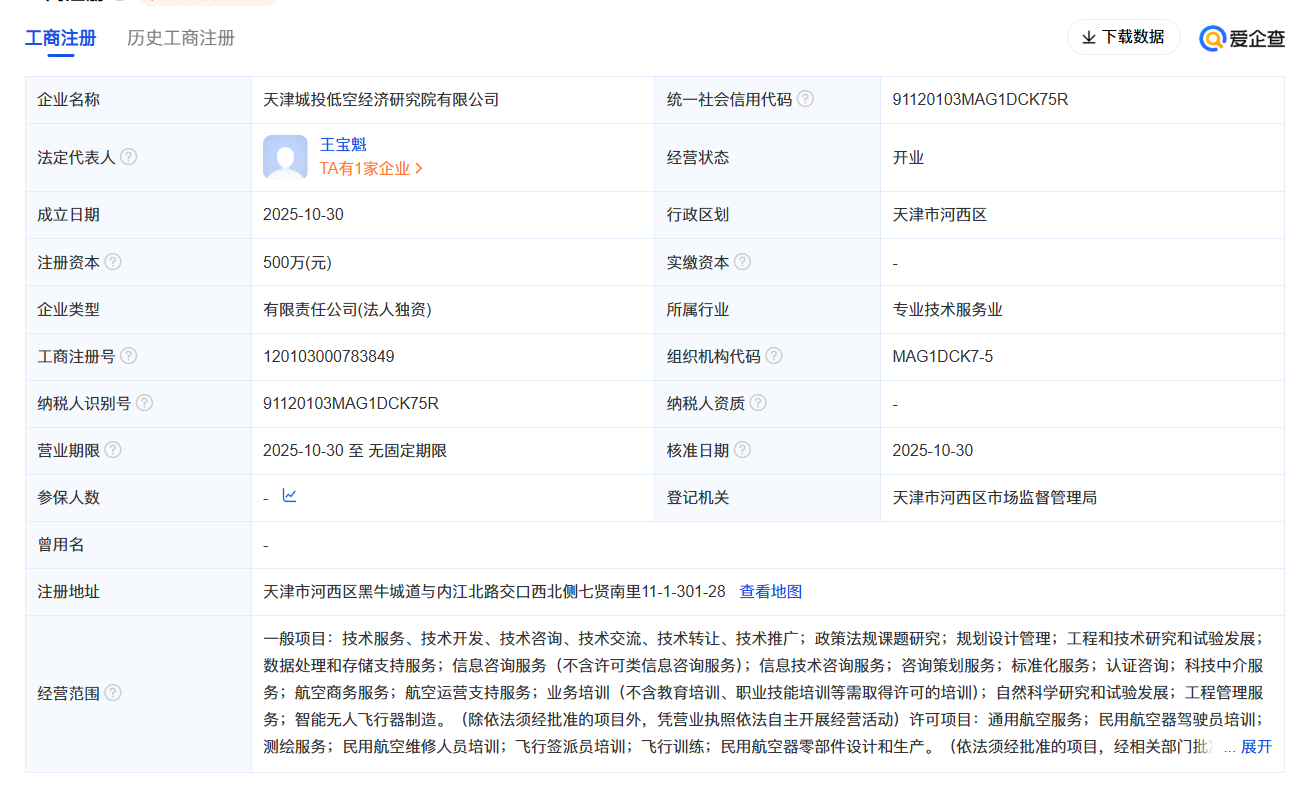Open 查看地图 link for registered address
The image size is (1310, 805).
(x=770, y=591)
